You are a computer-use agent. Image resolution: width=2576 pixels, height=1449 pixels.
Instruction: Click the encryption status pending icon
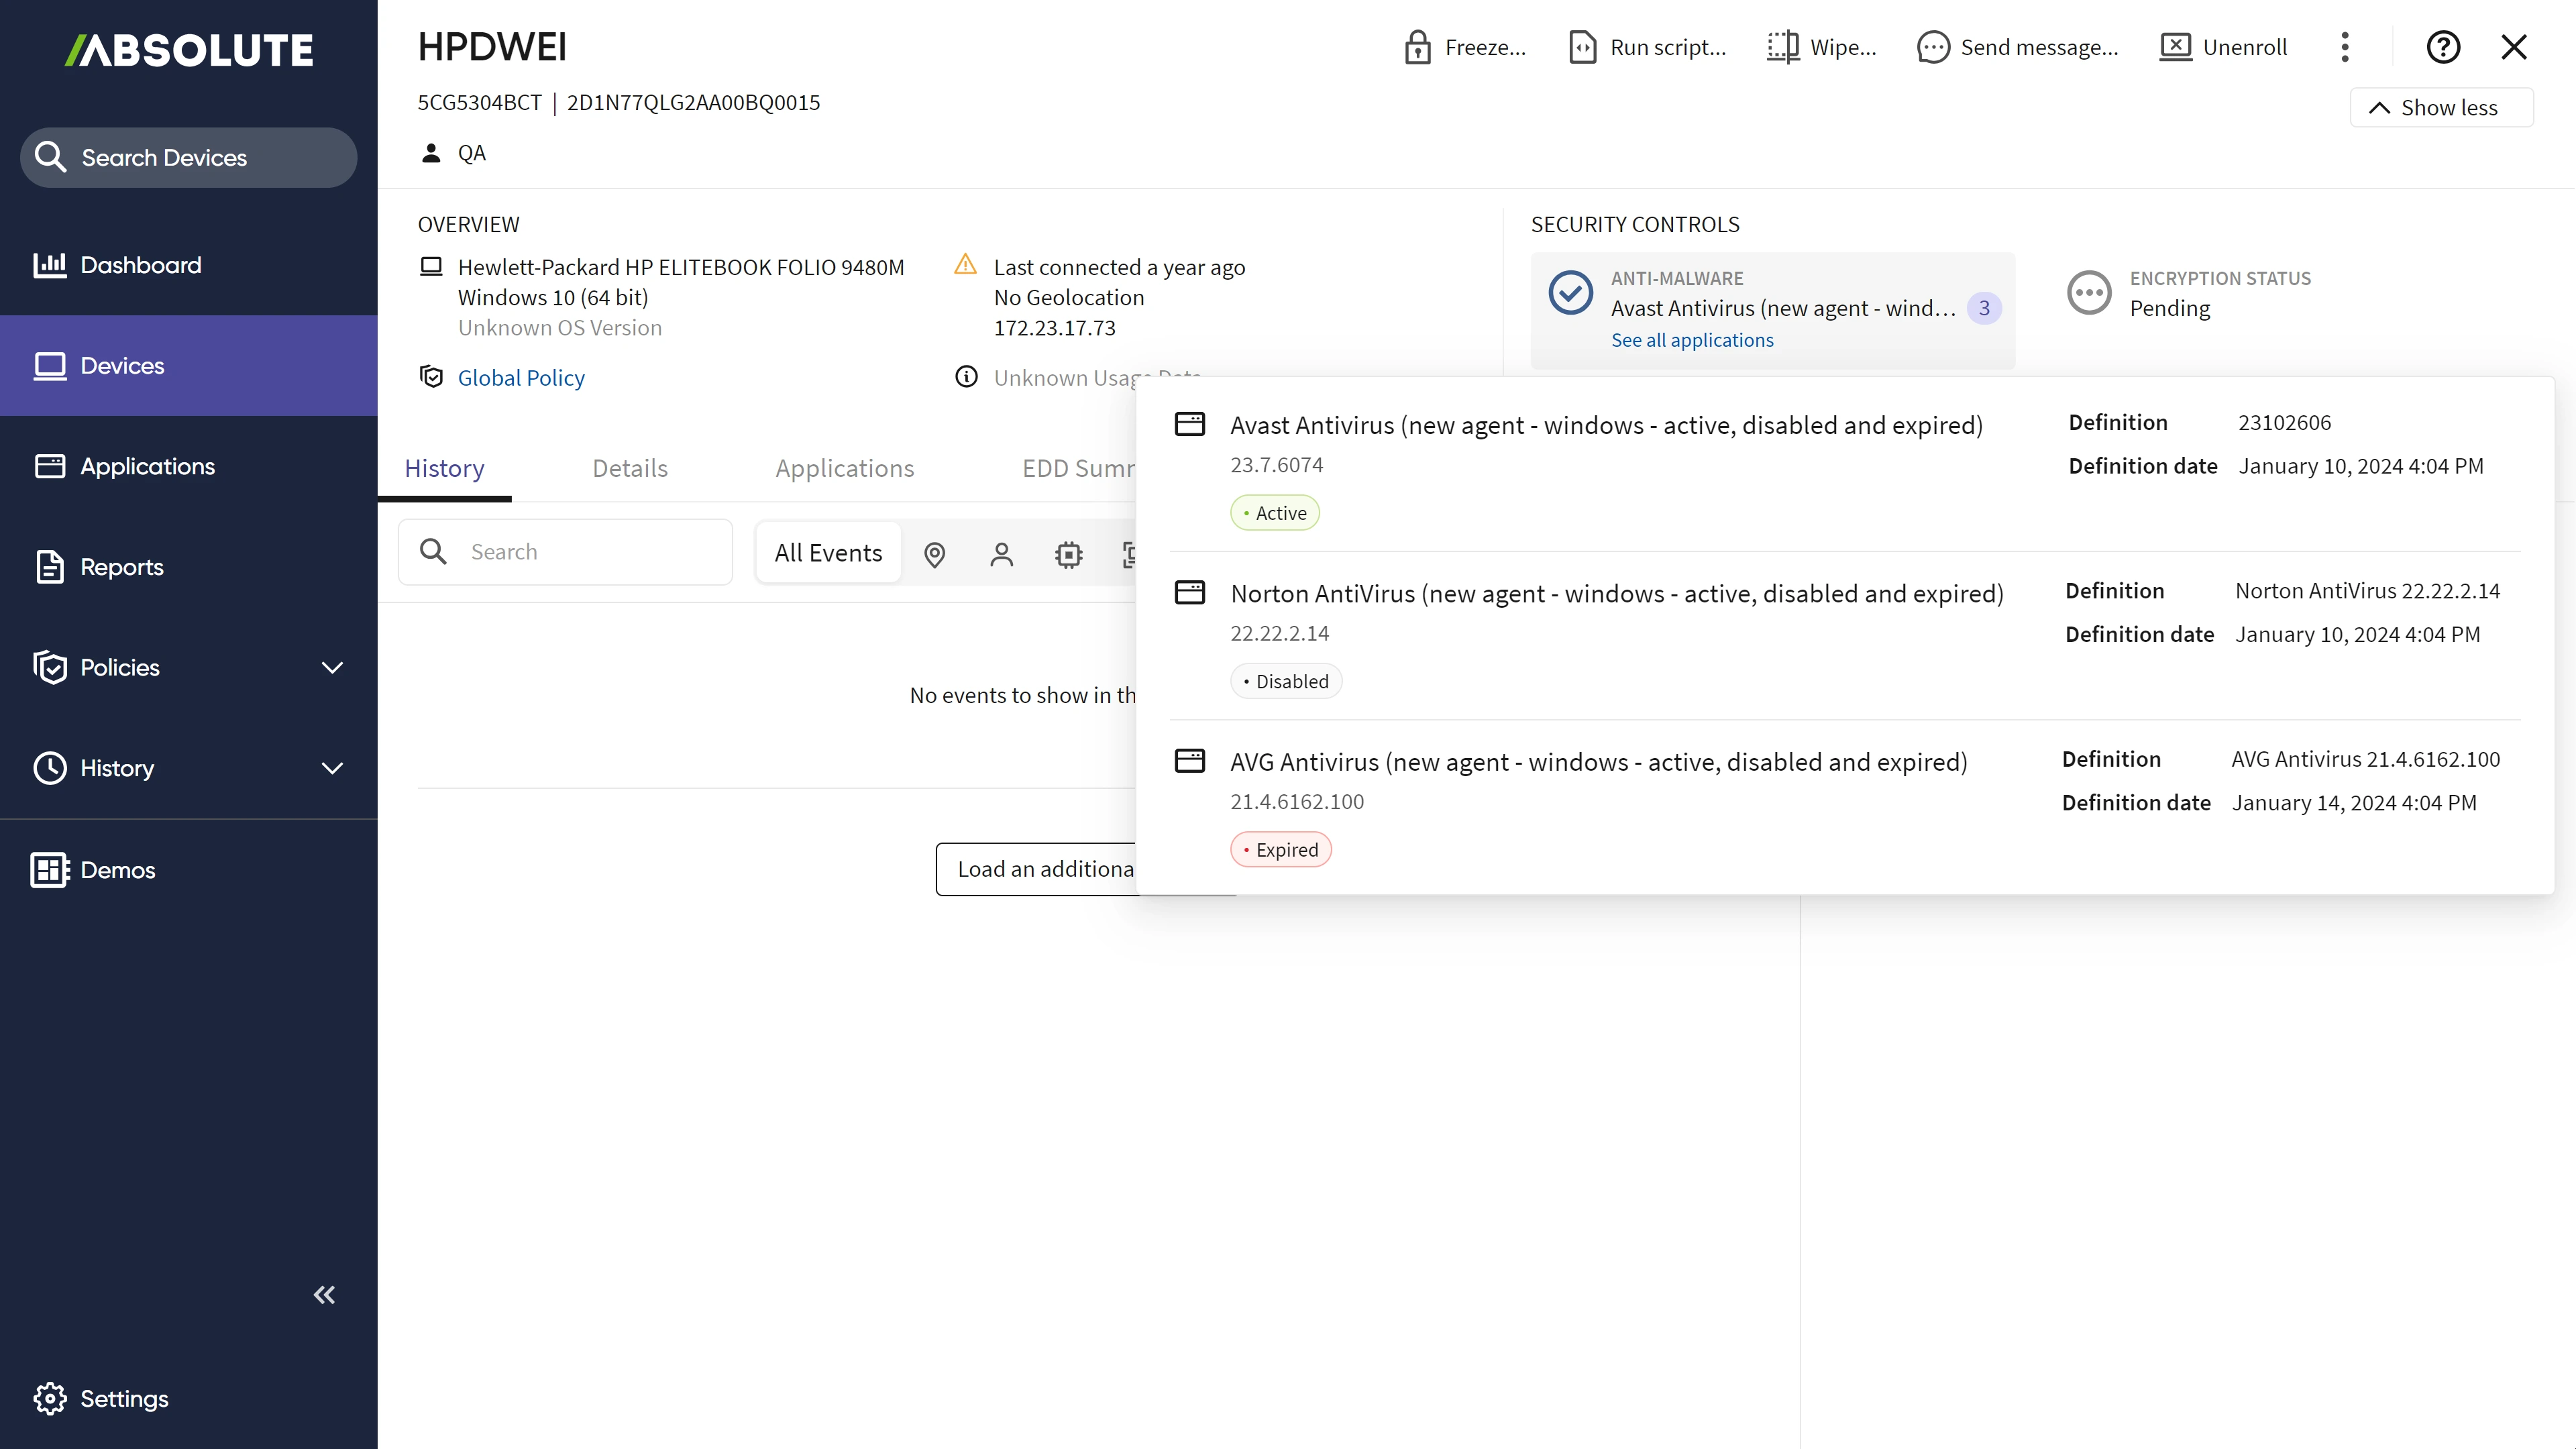pos(2089,293)
